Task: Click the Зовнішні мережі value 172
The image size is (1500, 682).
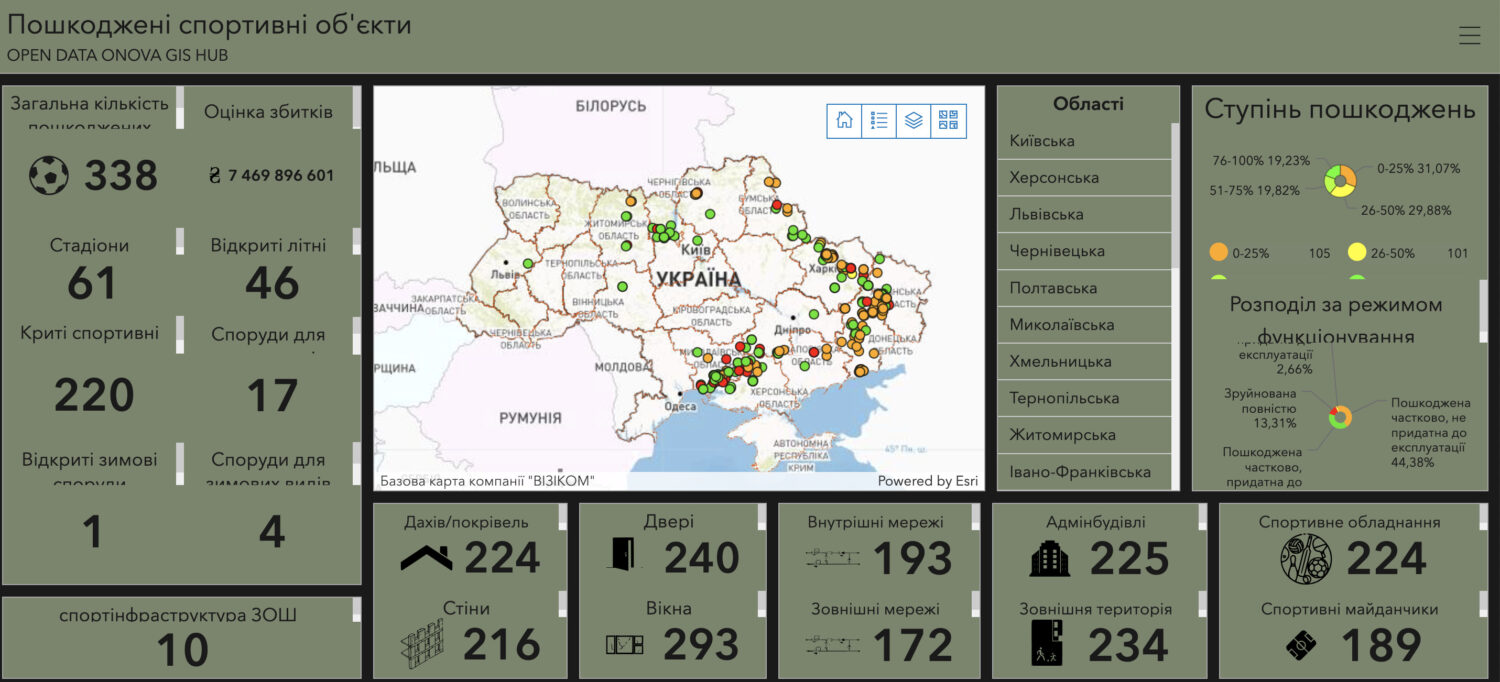Action: (912, 645)
